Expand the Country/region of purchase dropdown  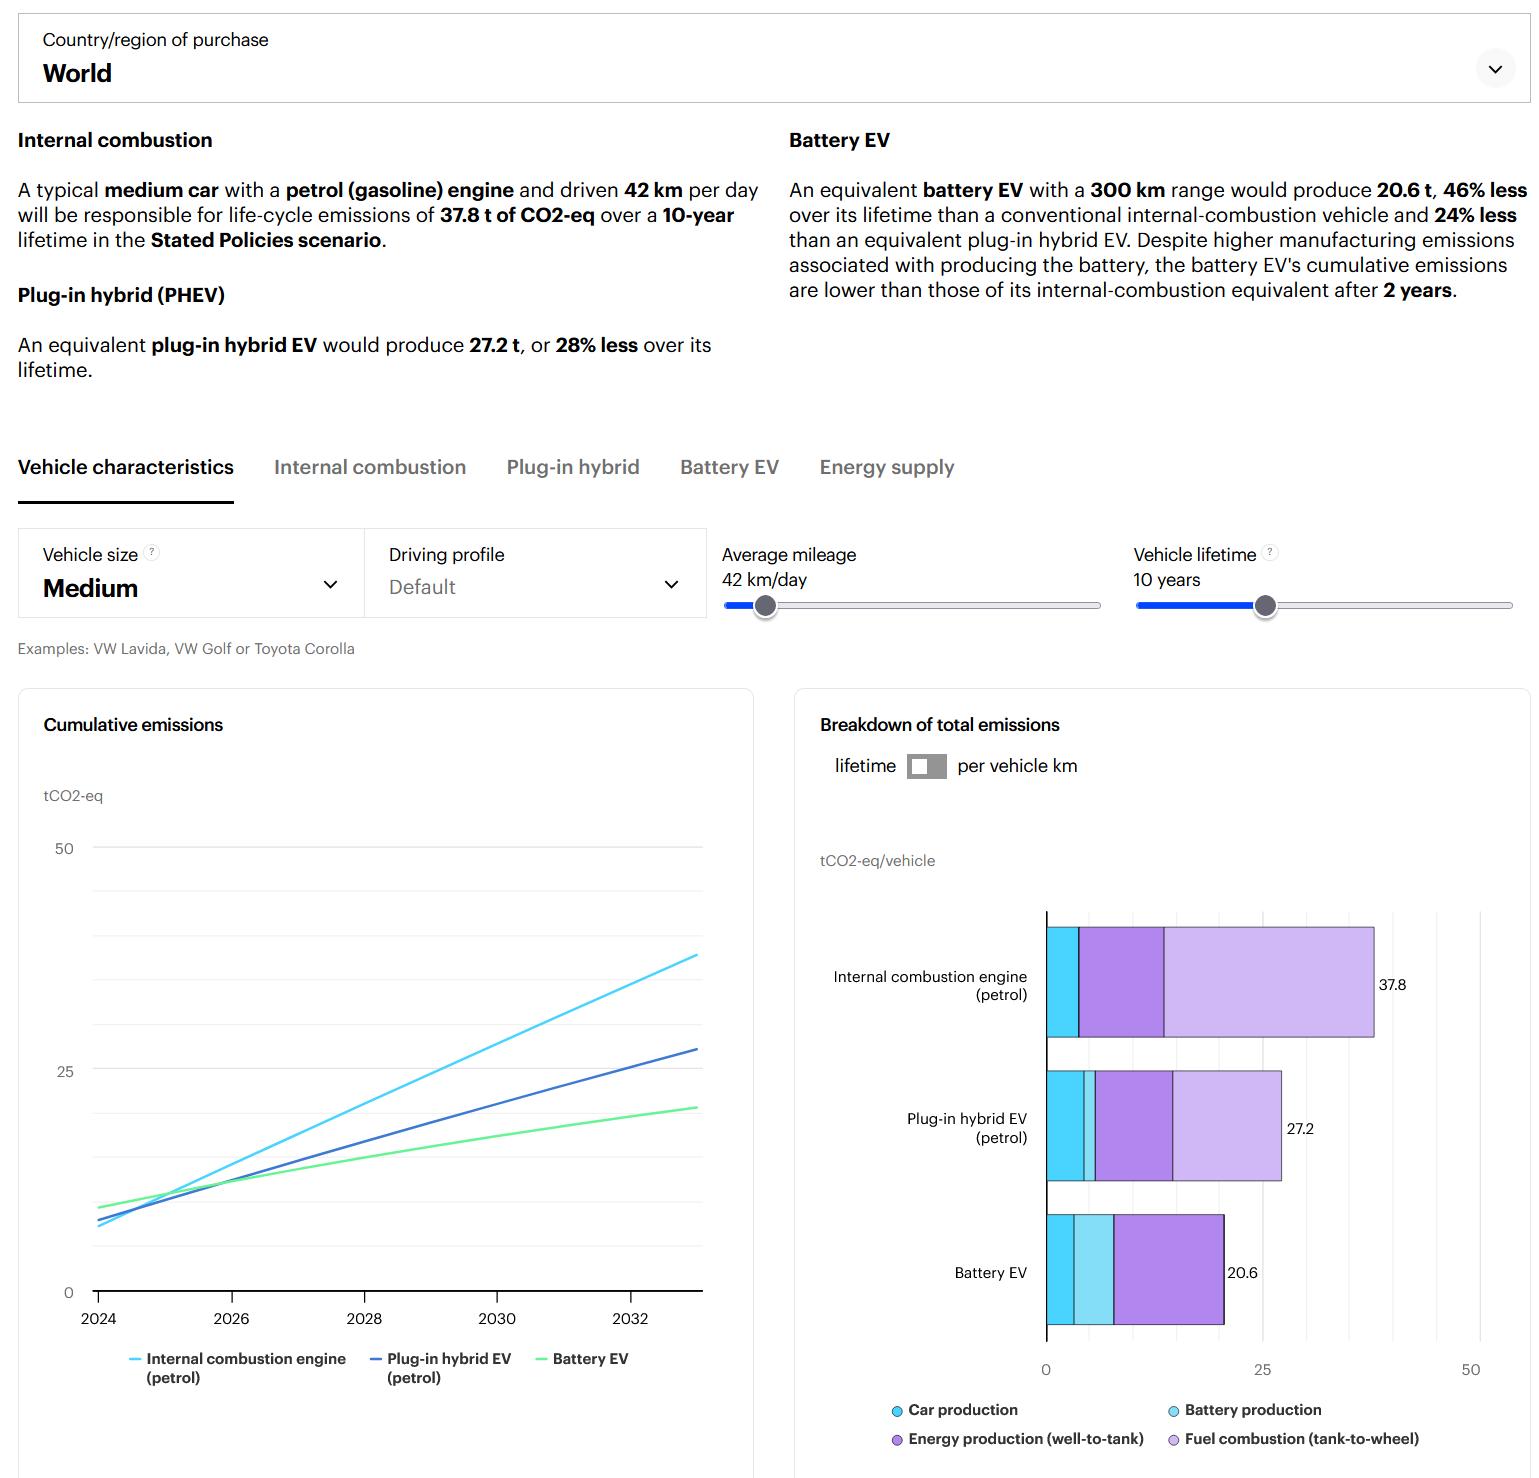1495,69
